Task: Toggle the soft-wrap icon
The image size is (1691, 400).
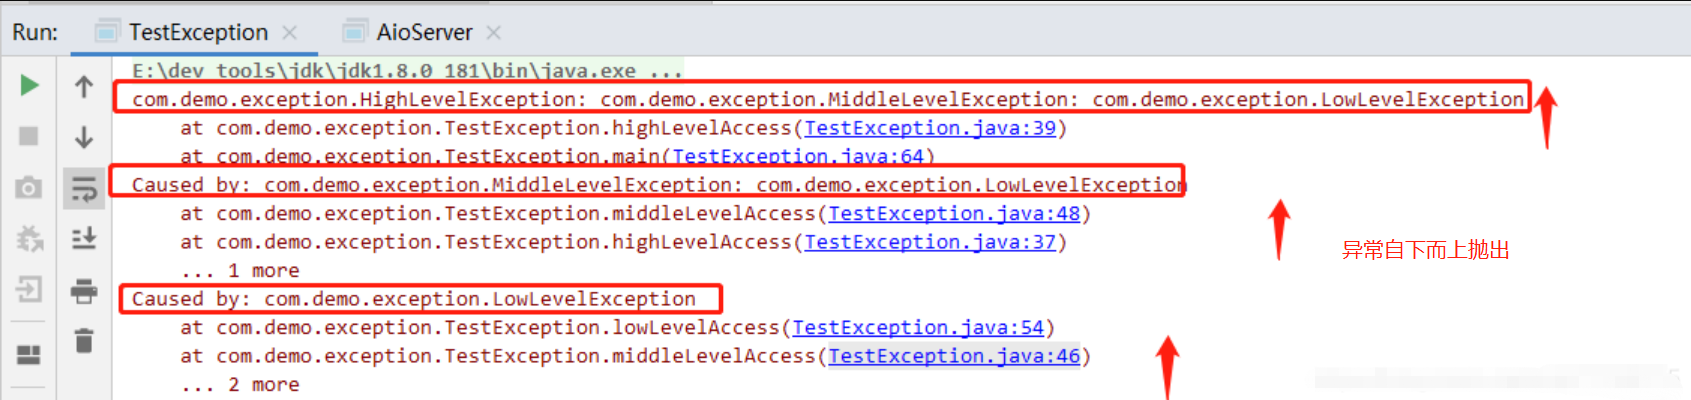Action: click(84, 188)
